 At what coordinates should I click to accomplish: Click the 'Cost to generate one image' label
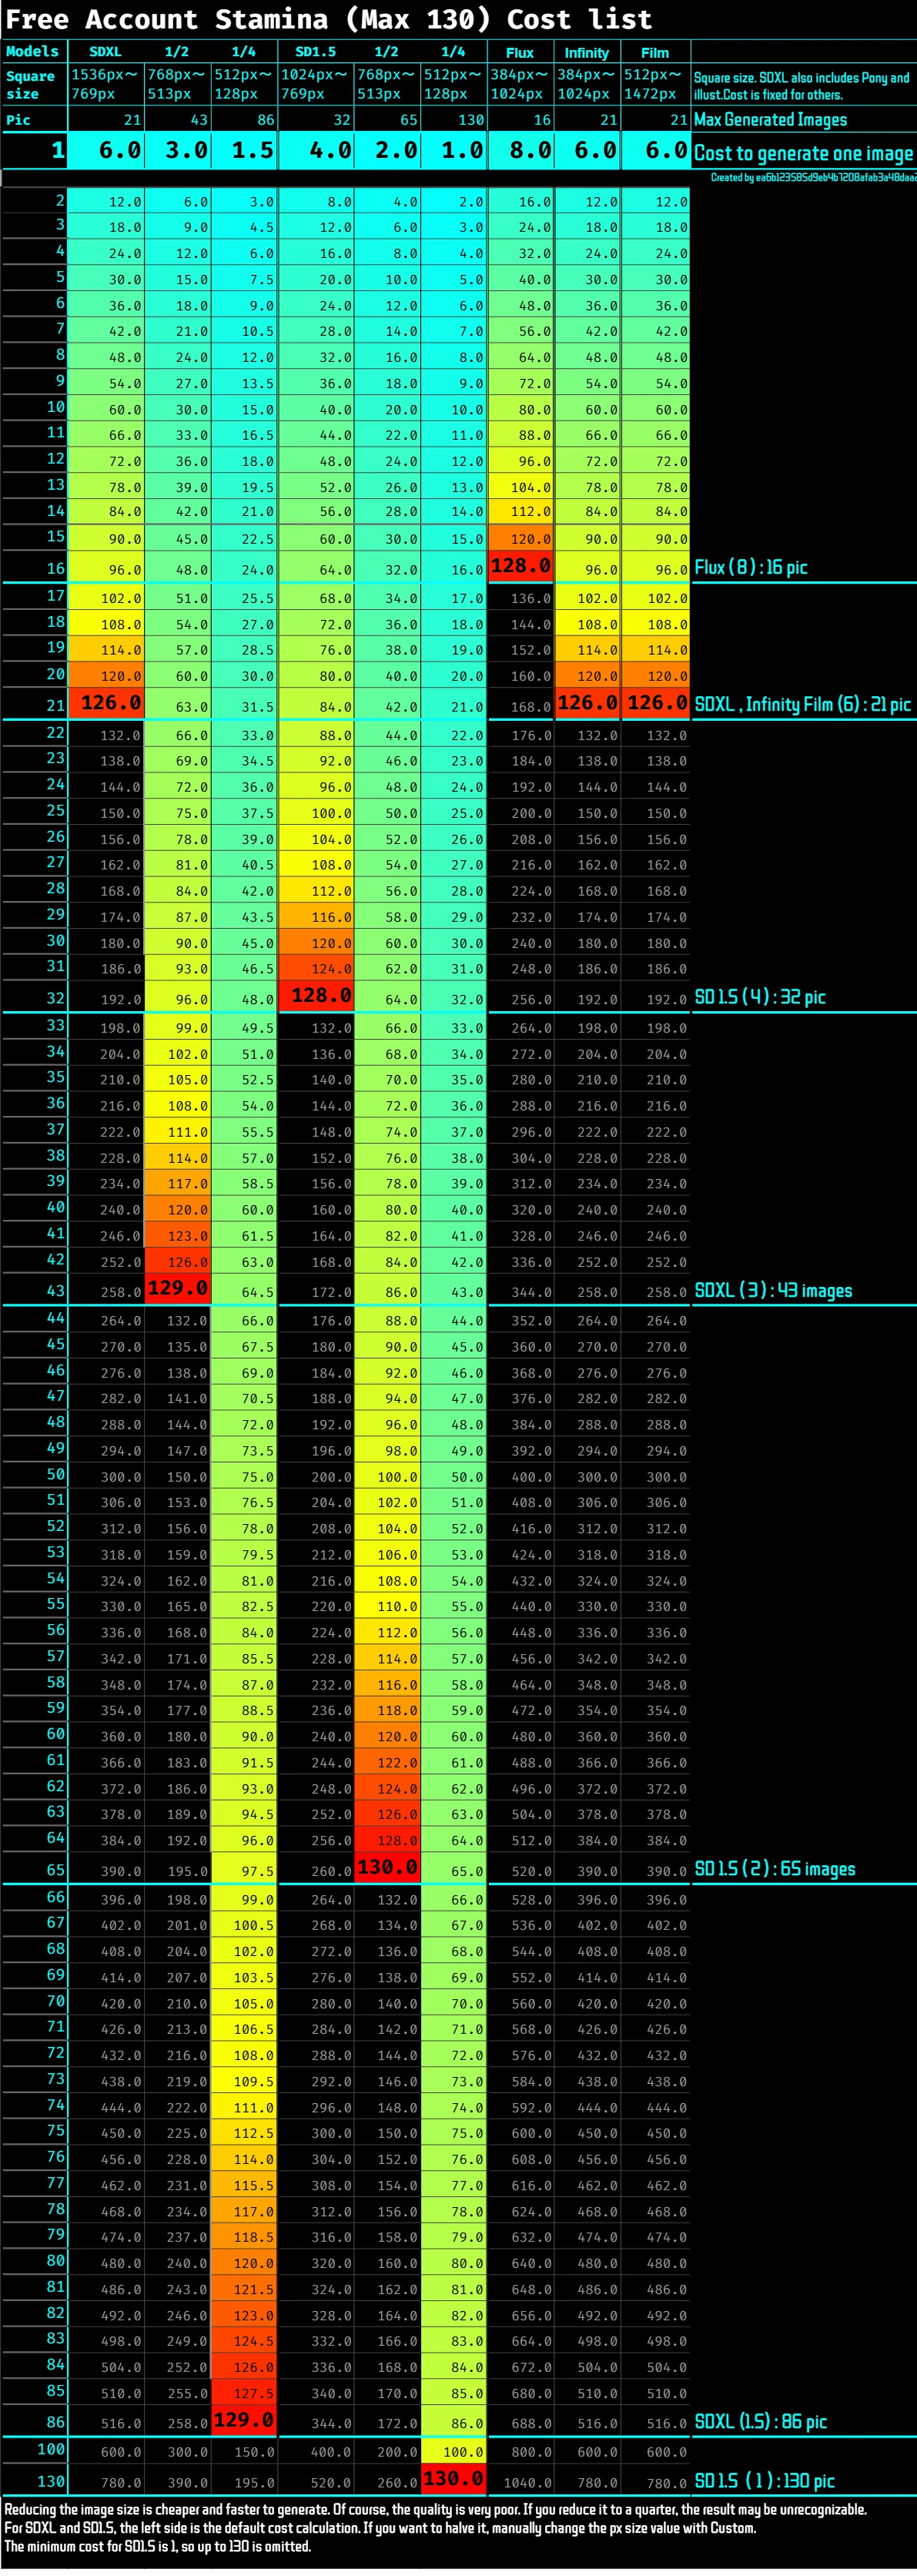point(803,153)
